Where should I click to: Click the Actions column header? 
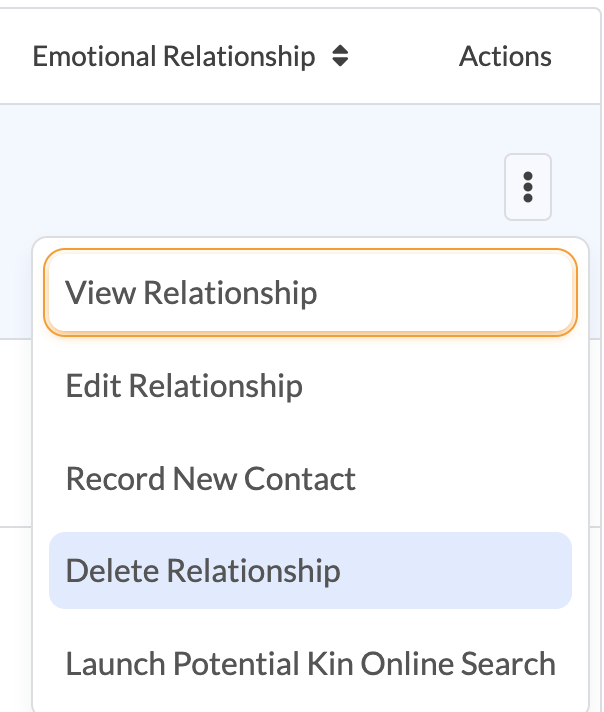coord(505,56)
